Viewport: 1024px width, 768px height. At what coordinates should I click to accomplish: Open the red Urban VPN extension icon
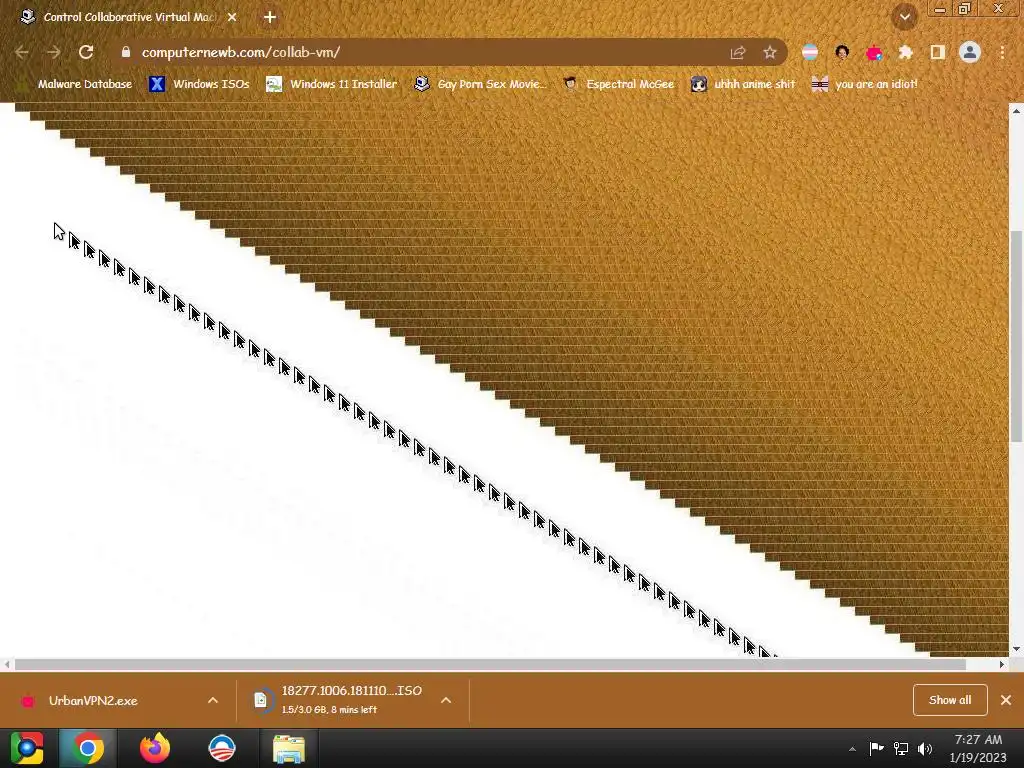click(x=874, y=52)
